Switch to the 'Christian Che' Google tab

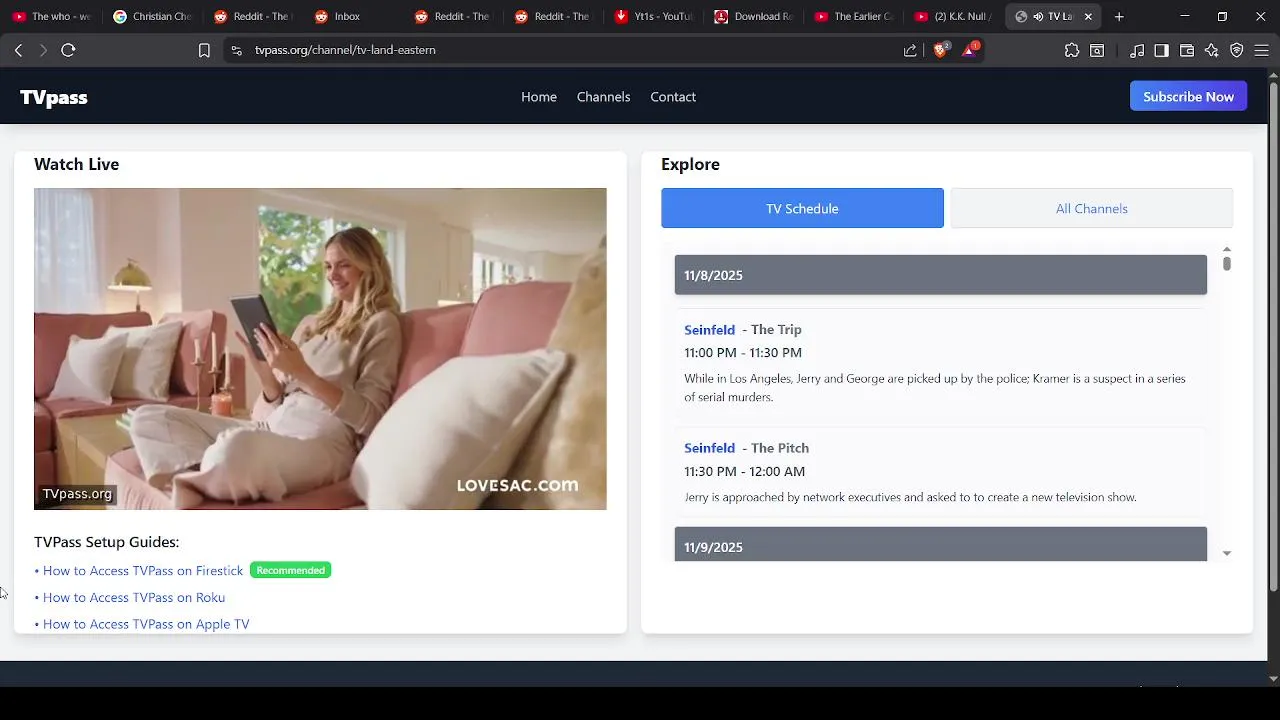pos(152,16)
